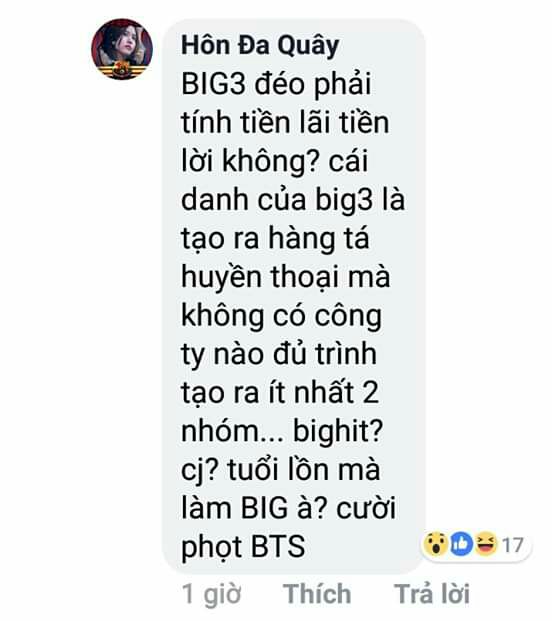Click the wow face reaction emoji

(x=436, y=544)
